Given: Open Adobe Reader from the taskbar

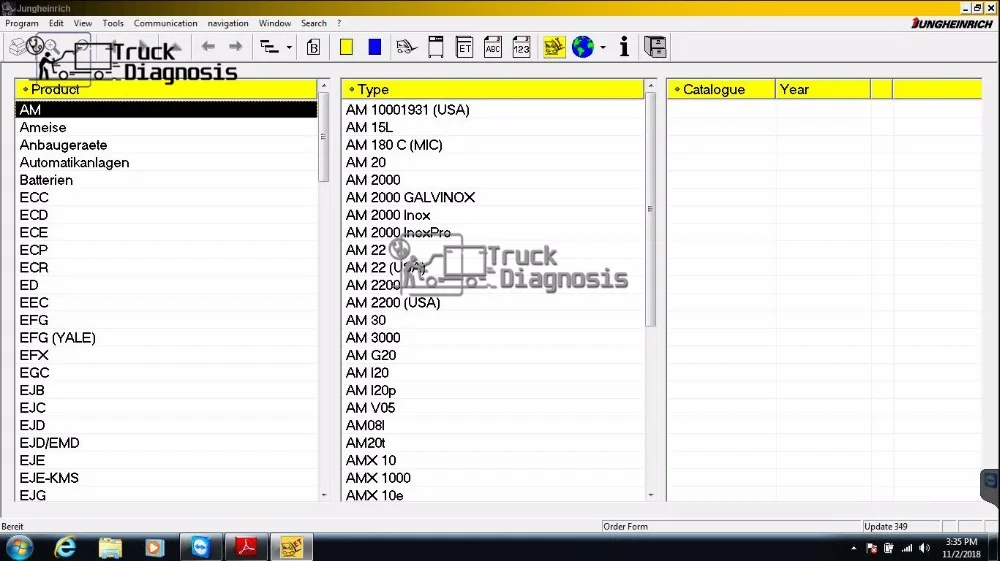Looking at the screenshot, I should 246,547.
